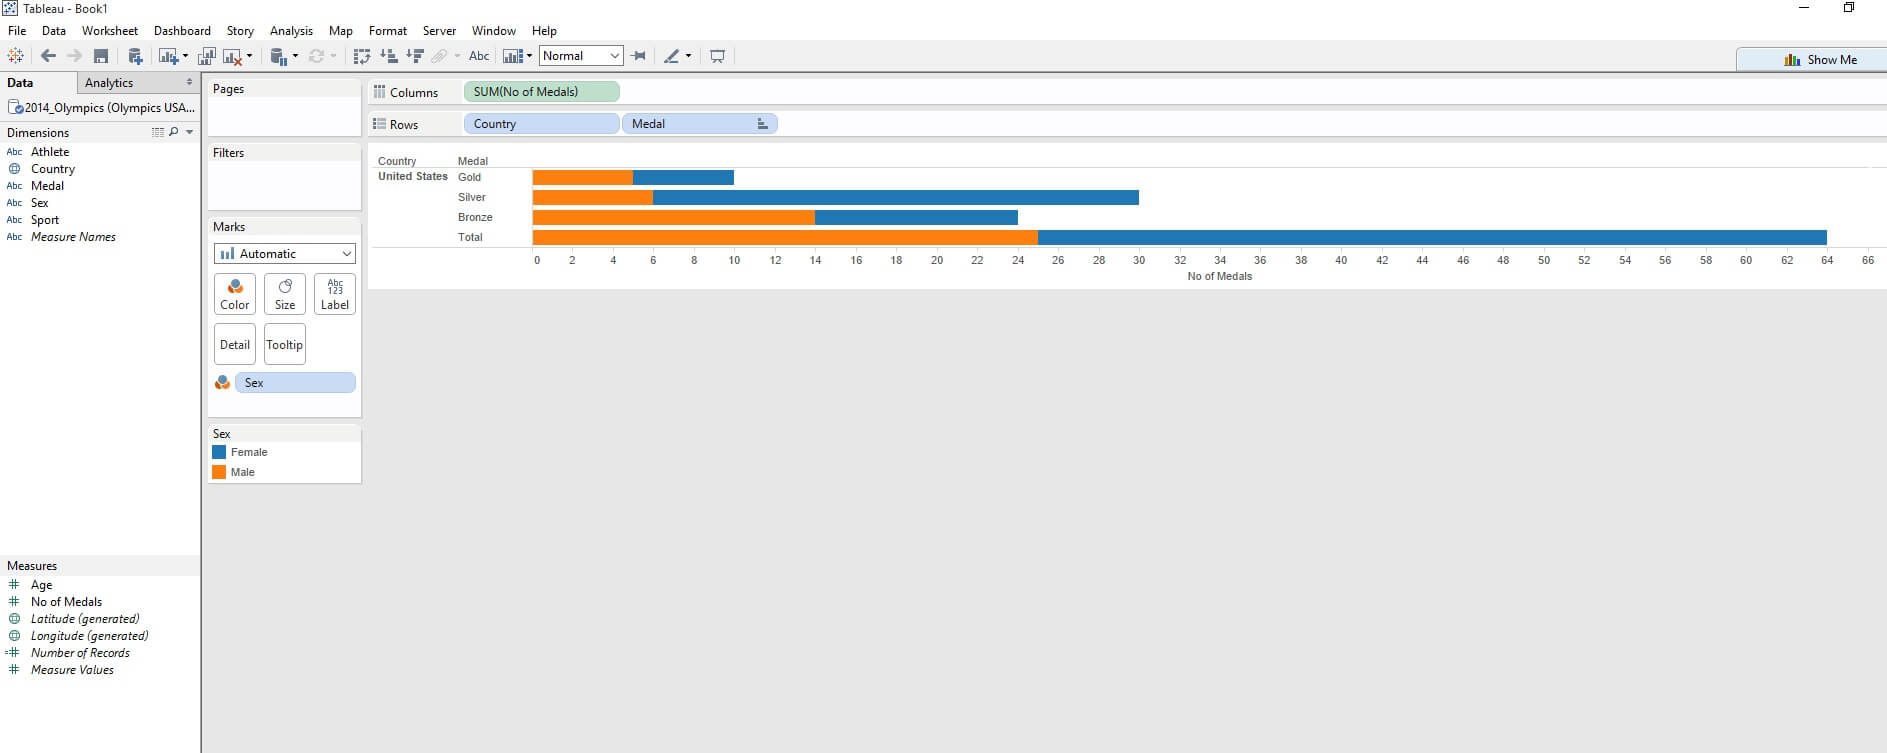The width and height of the screenshot is (1887, 753).
Task: Click the Tableau start page logo icon
Action: pyautogui.click(x=15, y=56)
